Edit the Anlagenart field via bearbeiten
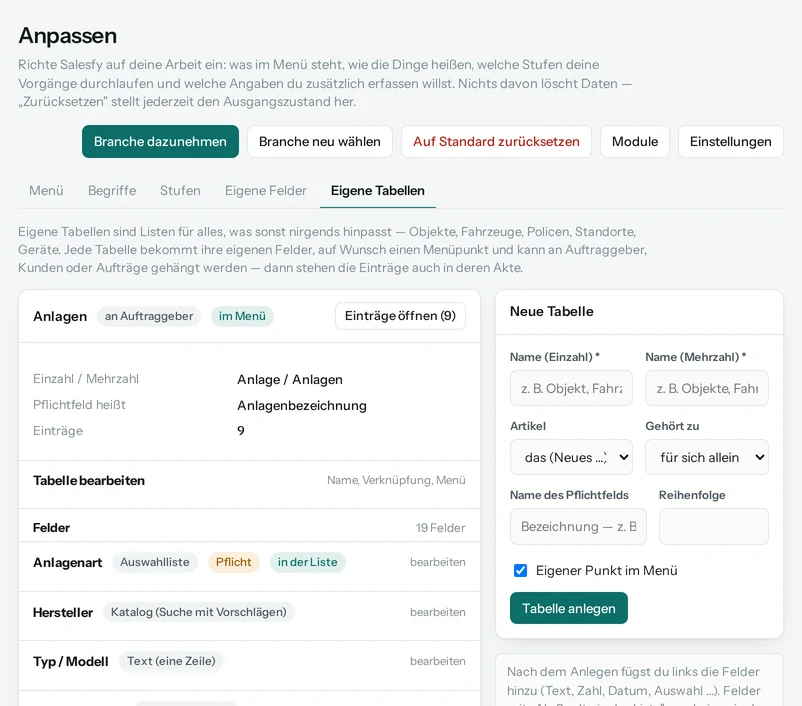The image size is (802, 706). click(437, 562)
